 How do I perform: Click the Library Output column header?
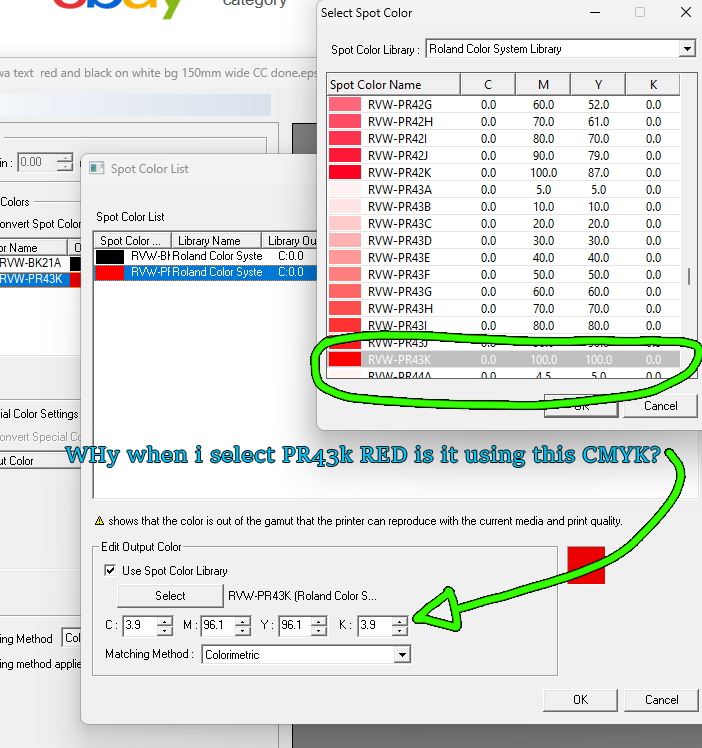289,240
